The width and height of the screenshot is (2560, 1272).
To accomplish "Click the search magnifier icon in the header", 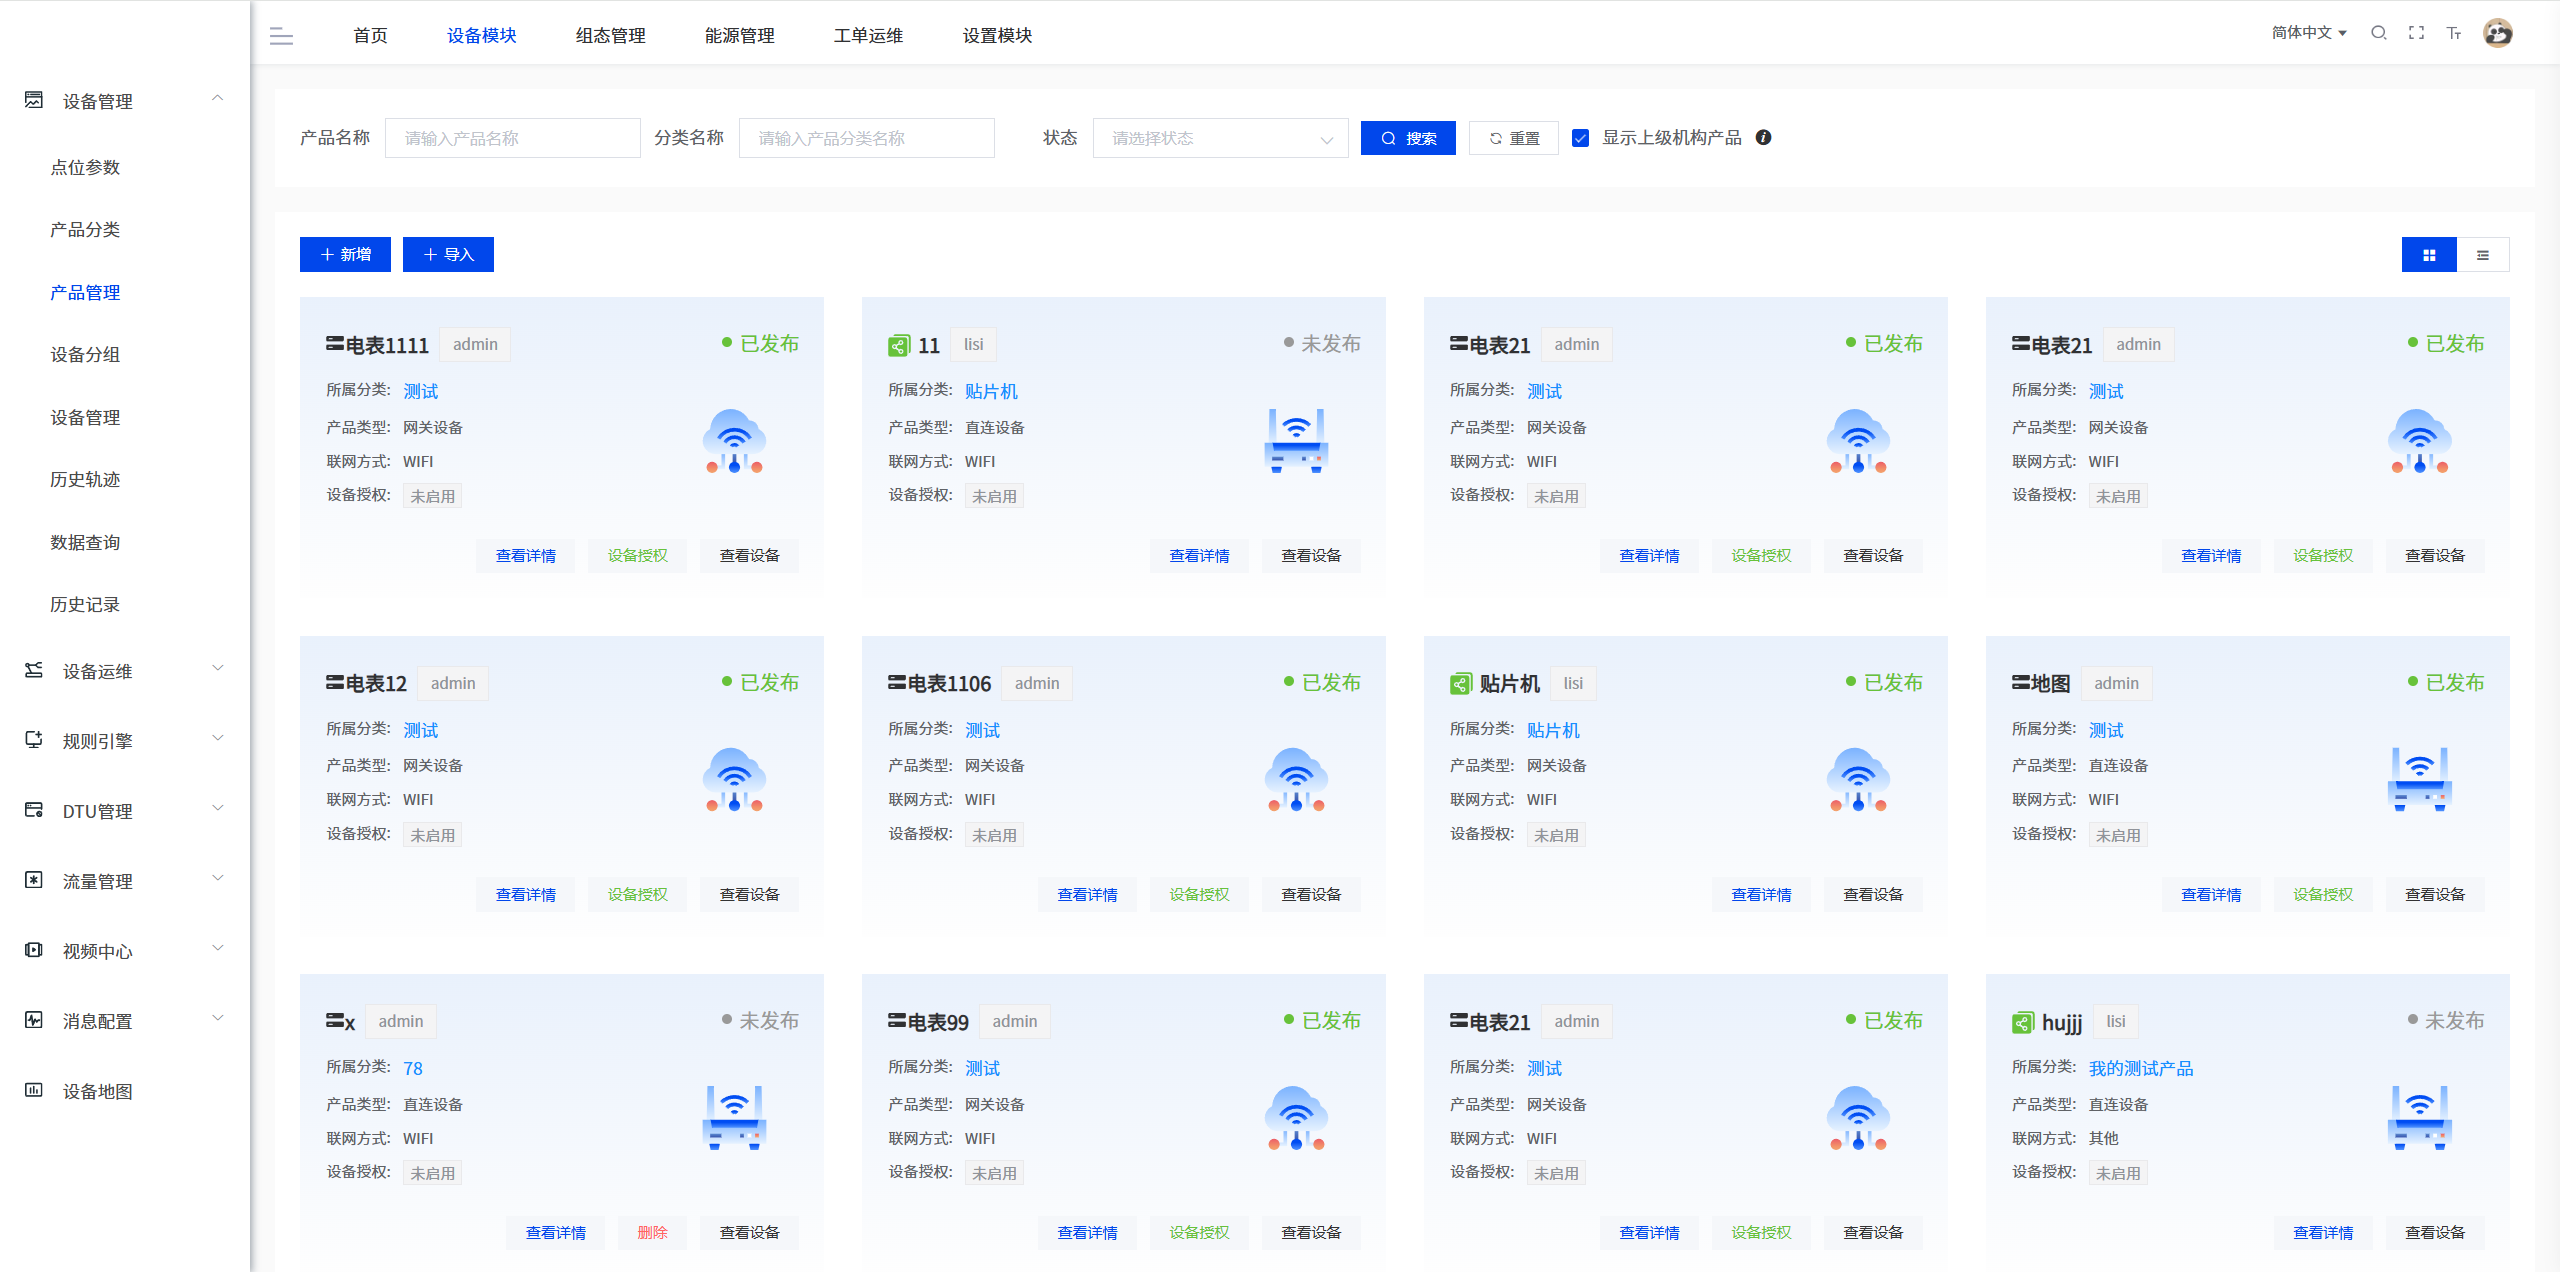I will [x=2378, y=33].
